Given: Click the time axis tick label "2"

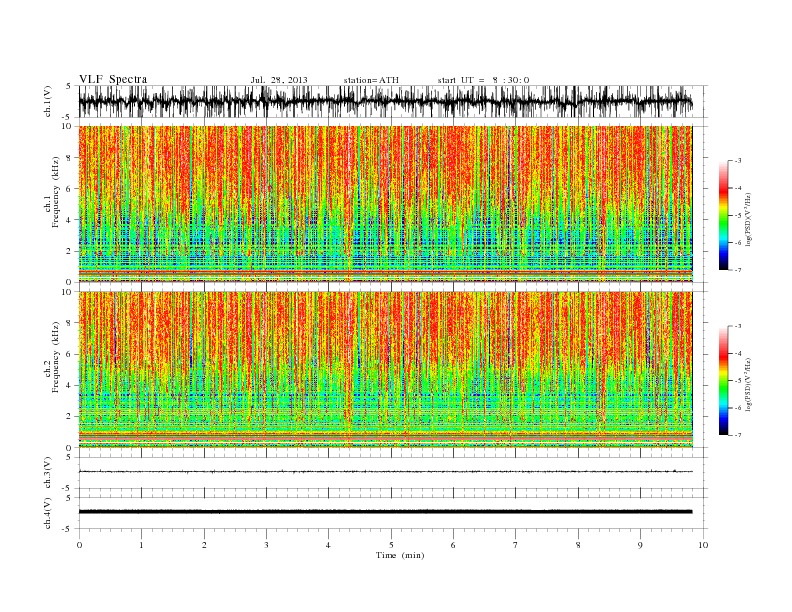Looking at the screenshot, I should point(204,545).
